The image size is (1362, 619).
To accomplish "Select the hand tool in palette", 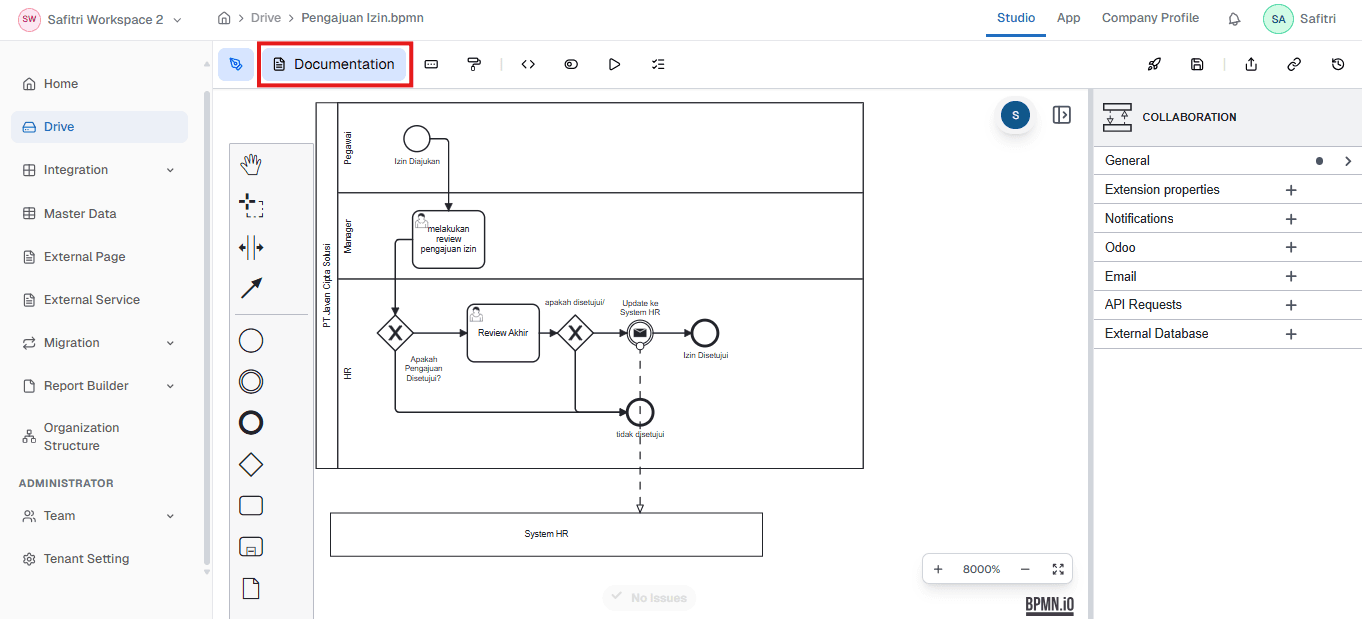I will pos(251,164).
